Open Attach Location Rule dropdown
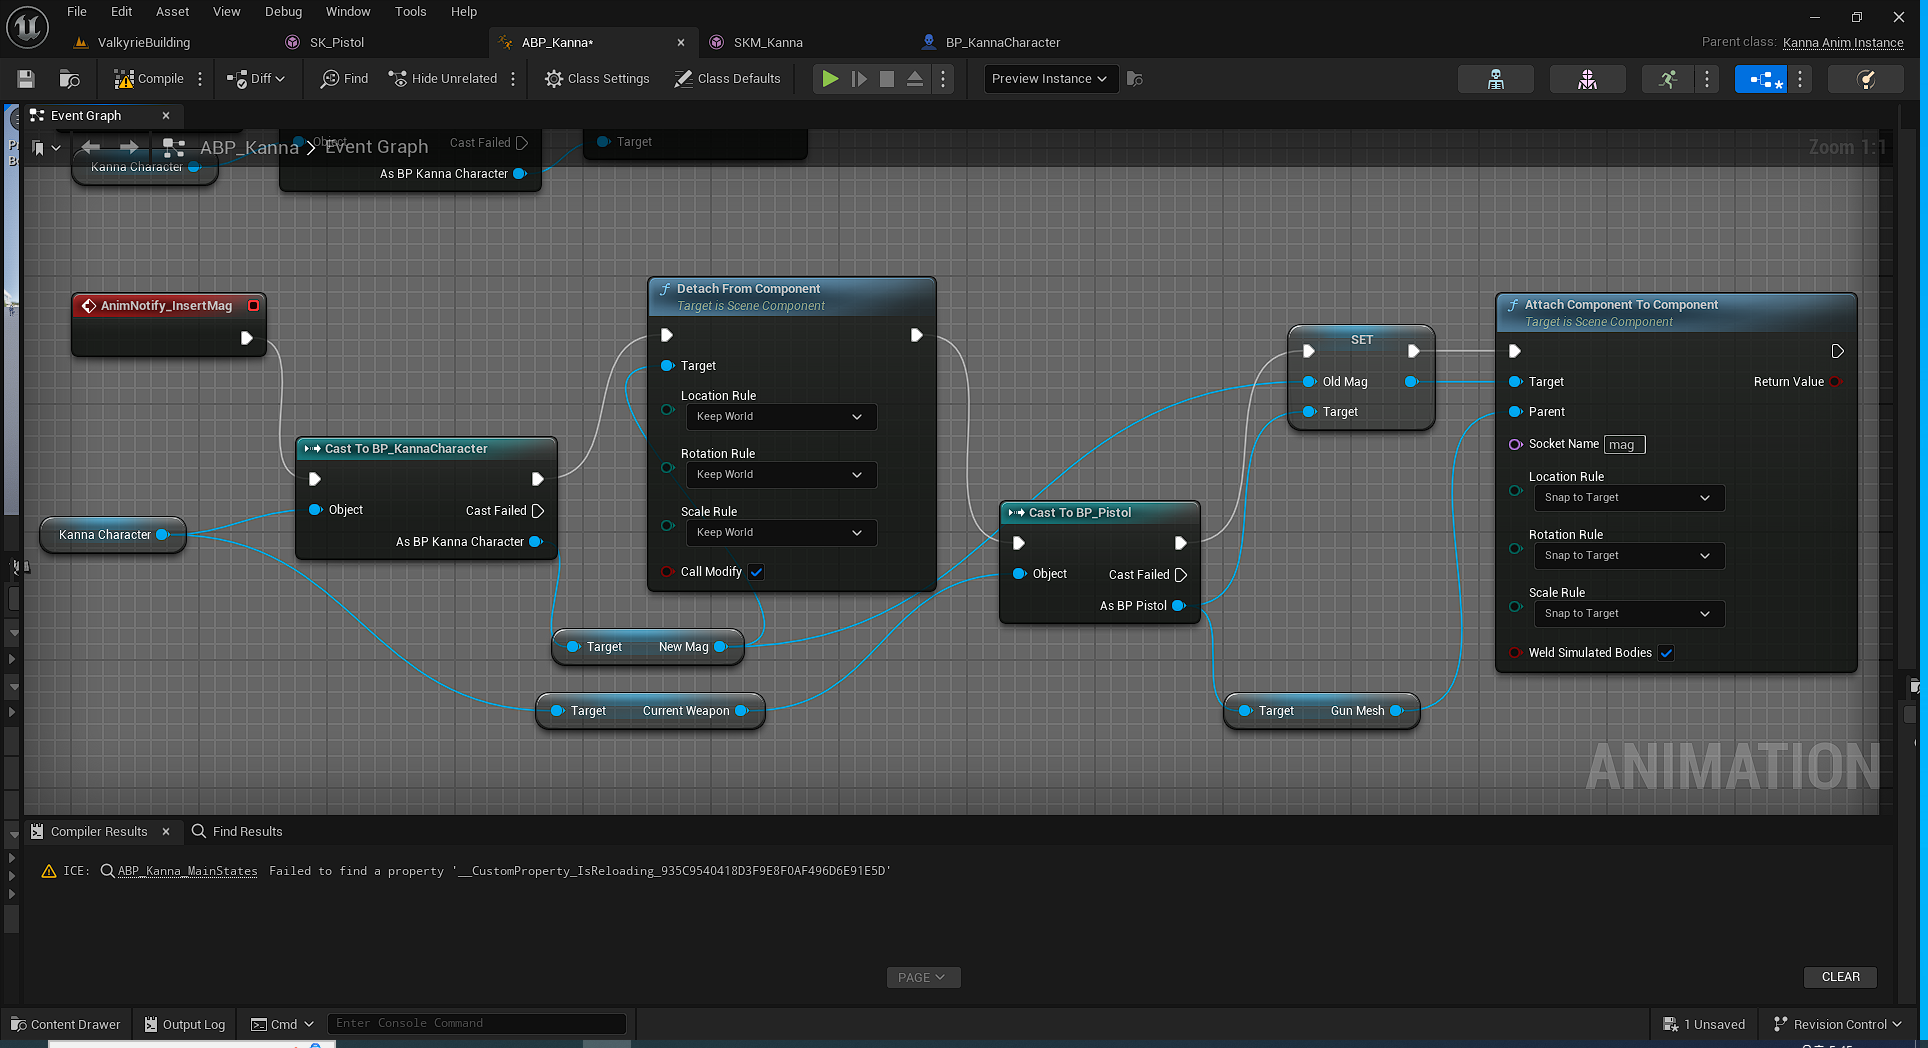 coord(1628,498)
